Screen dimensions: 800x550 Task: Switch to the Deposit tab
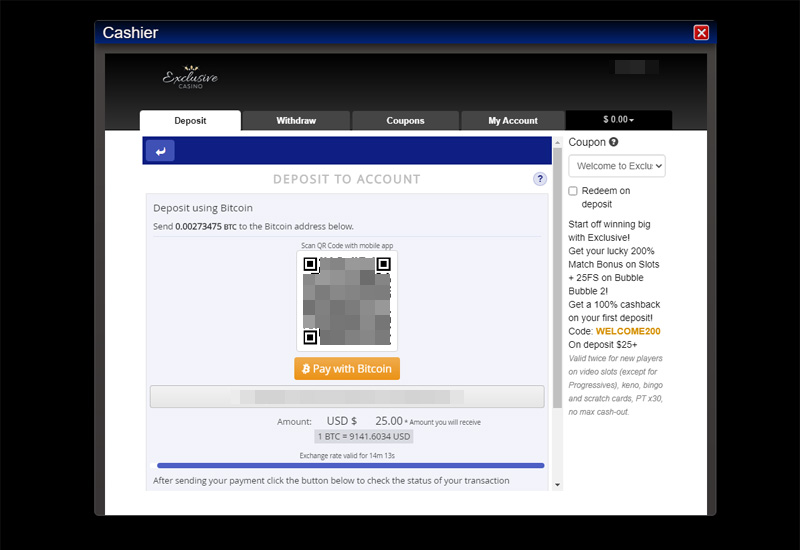coord(190,121)
